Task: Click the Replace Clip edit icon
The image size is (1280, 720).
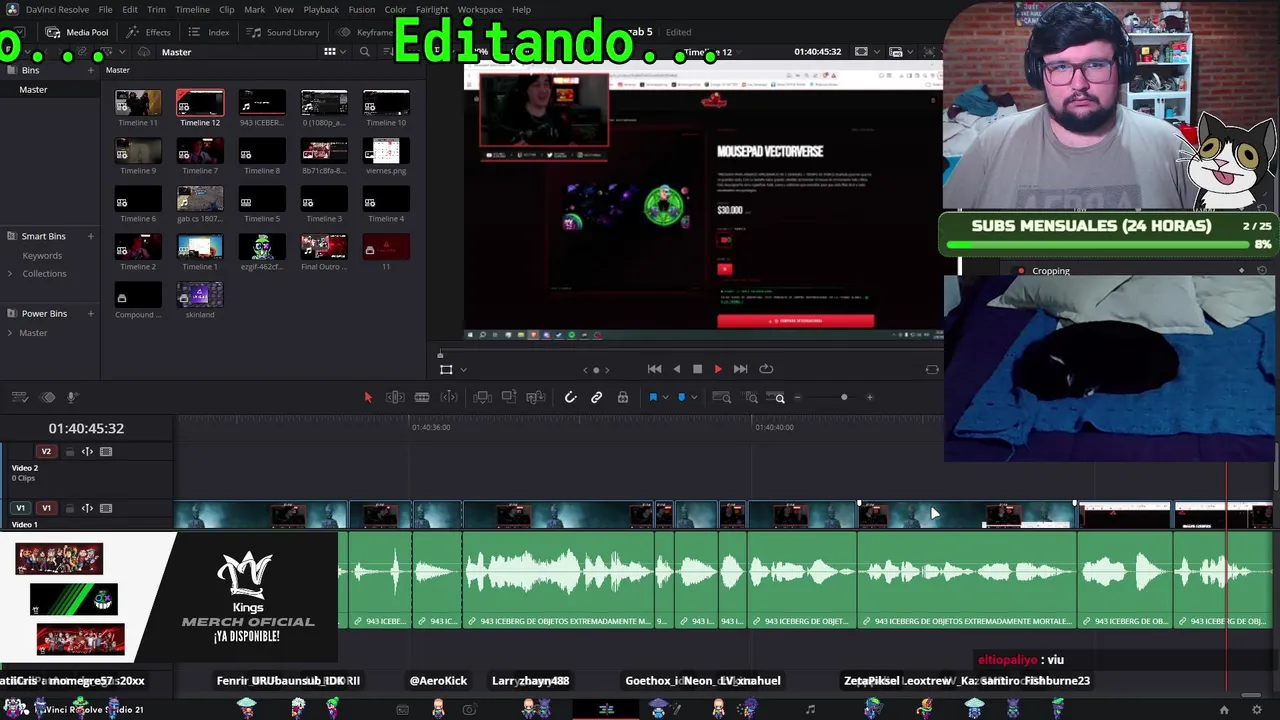Action: [536, 398]
